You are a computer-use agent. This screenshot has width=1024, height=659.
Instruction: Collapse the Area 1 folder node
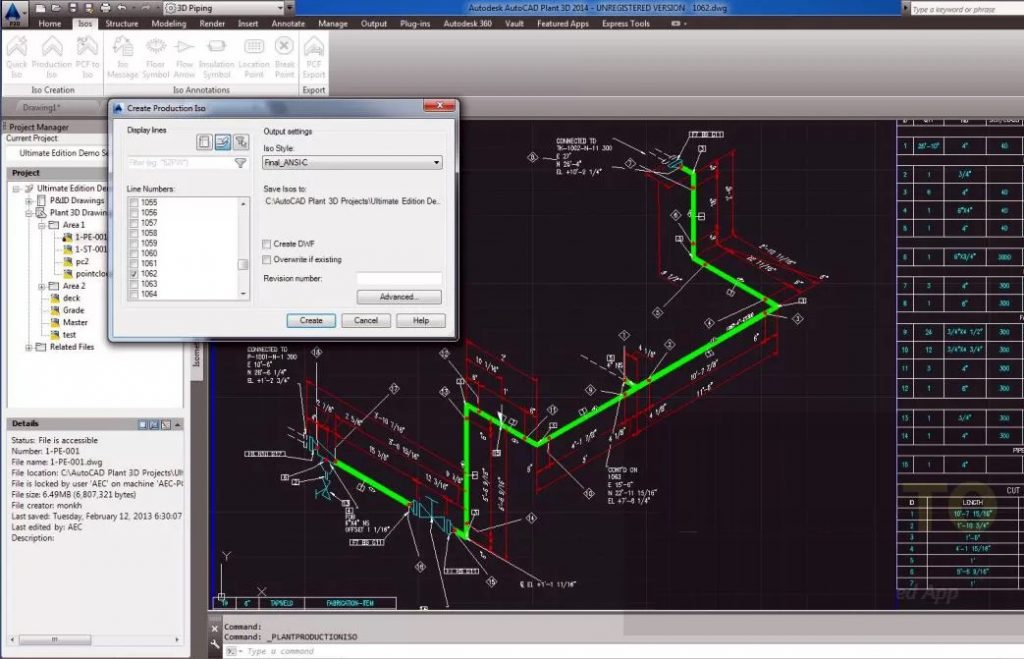(42, 225)
